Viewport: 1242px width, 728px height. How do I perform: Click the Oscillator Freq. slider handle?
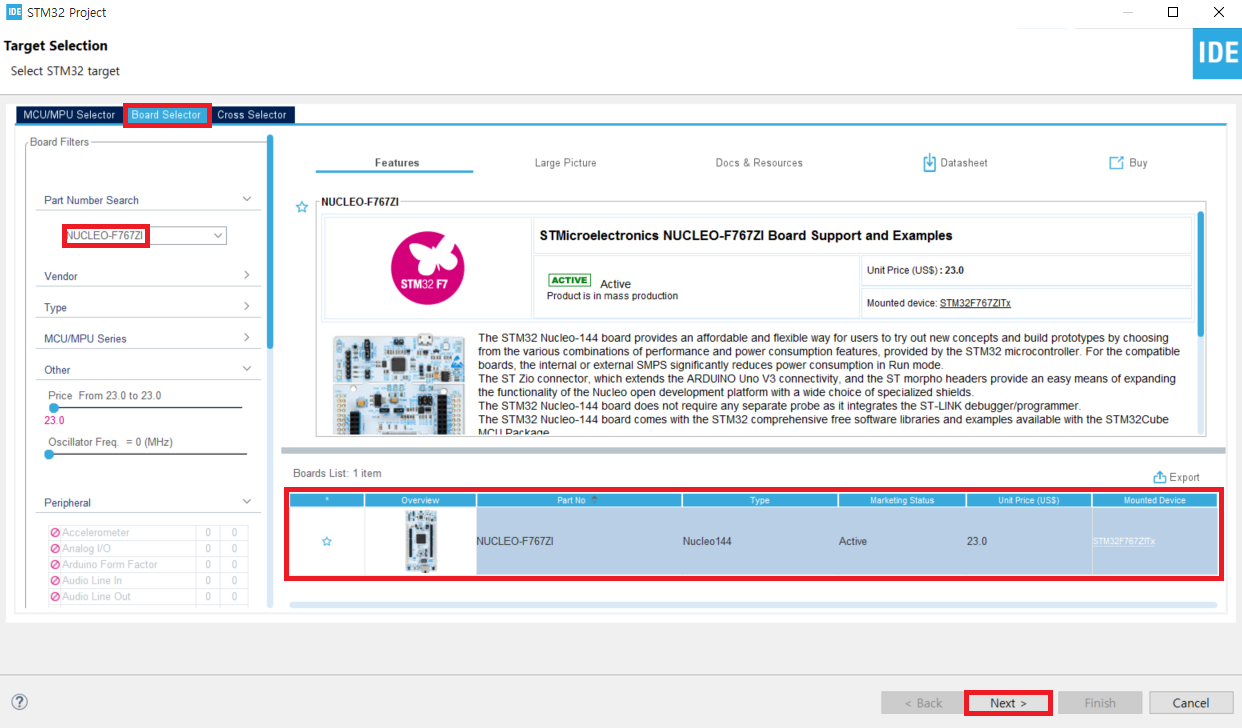coord(49,454)
